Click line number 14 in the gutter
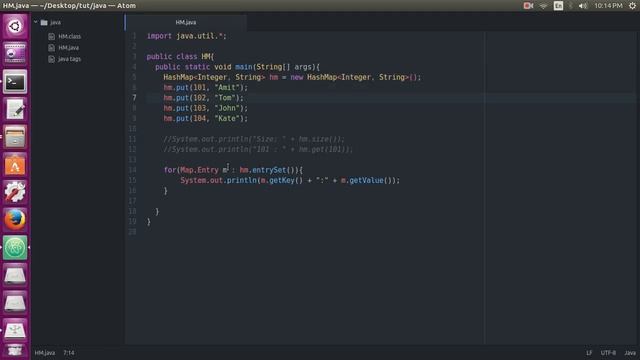Image resolution: width=640 pixels, height=360 pixels. click(x=132, y=170)
